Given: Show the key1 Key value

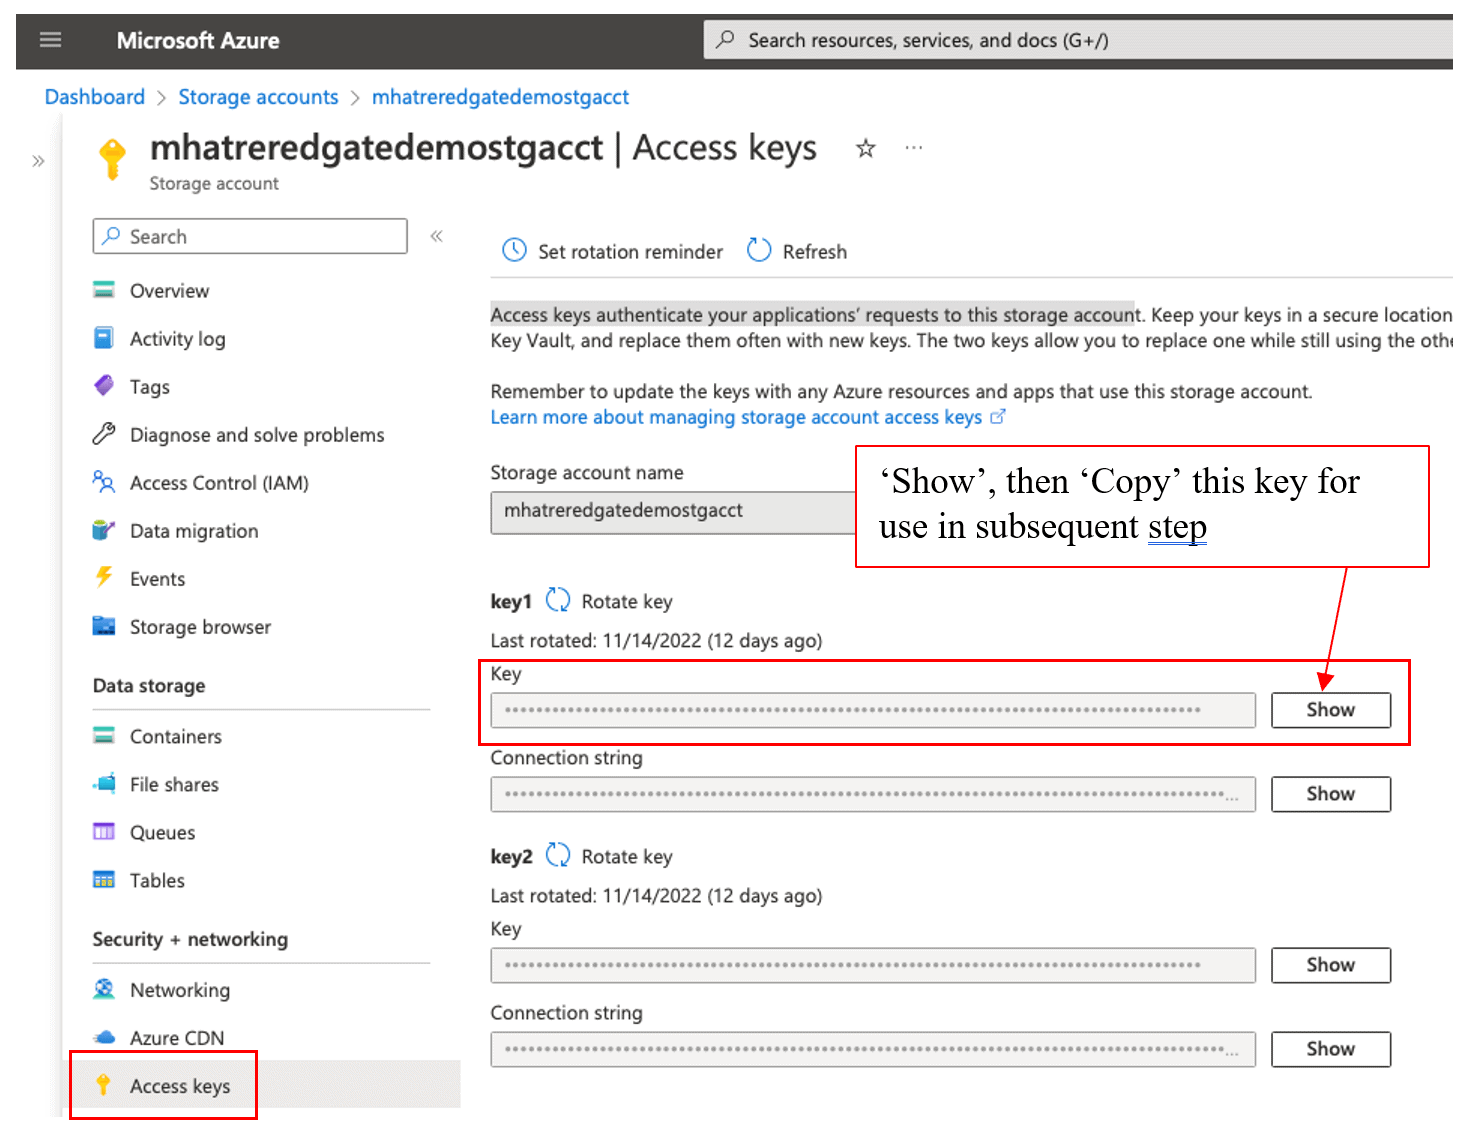Looking at the screenshot, I should click(x=1330, y=710).
